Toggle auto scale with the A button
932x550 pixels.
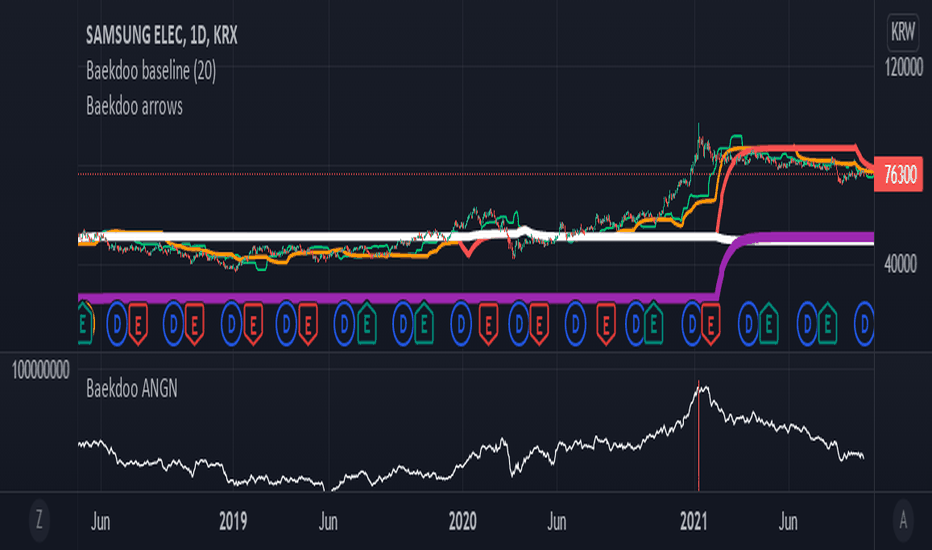click(903, 520)
